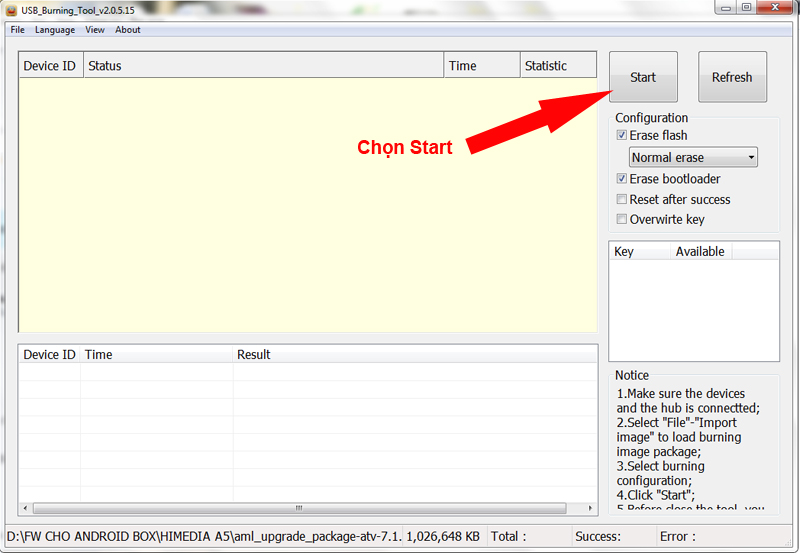Click the 1,026,648 KB size in status bar

pos(443,537)
